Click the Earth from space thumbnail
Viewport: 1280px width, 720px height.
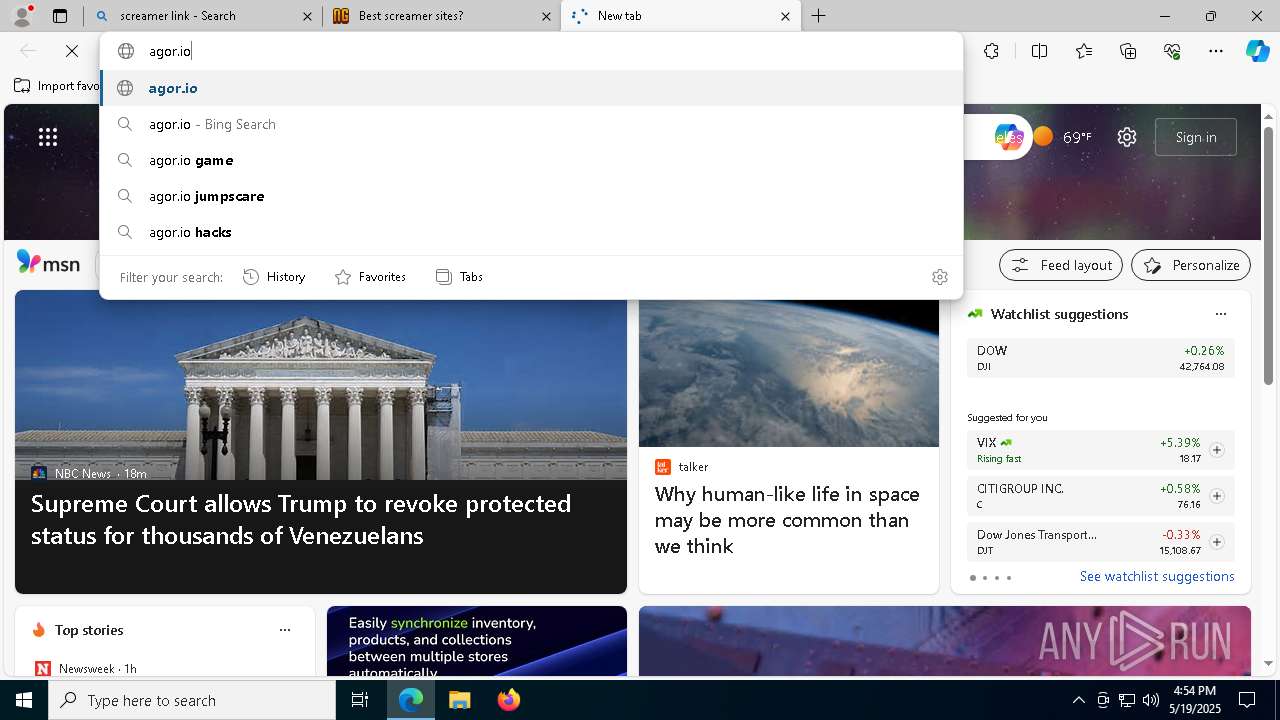789,373
